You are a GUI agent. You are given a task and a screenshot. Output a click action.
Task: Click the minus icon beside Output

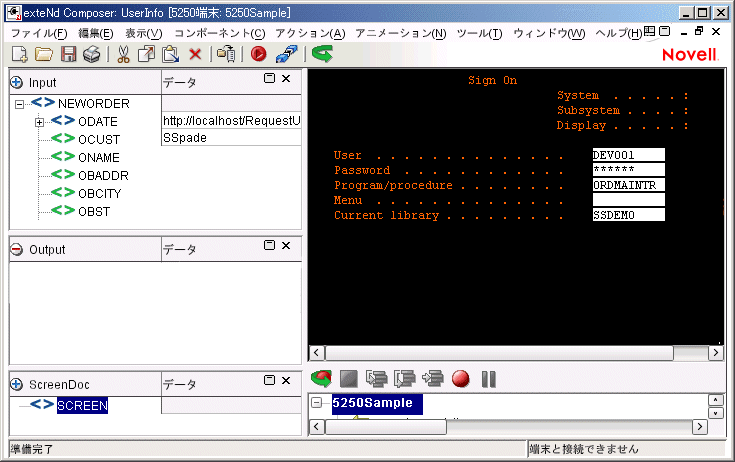(x=16, y=249)
